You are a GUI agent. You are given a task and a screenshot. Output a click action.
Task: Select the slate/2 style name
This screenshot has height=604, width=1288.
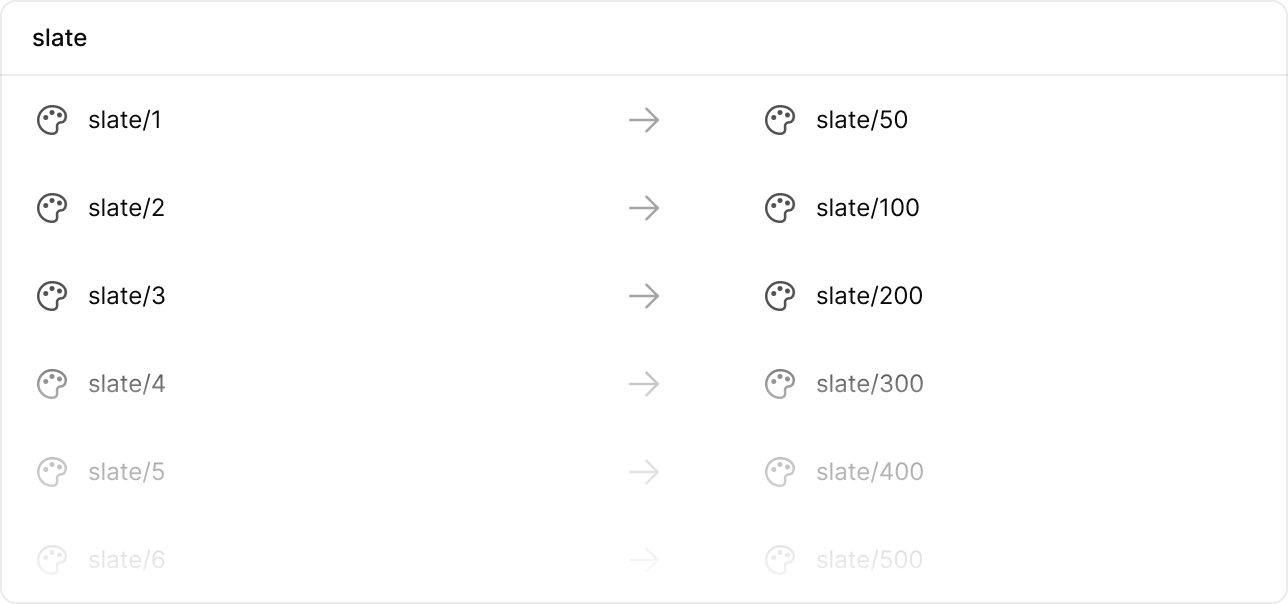[x=126, y=209]
